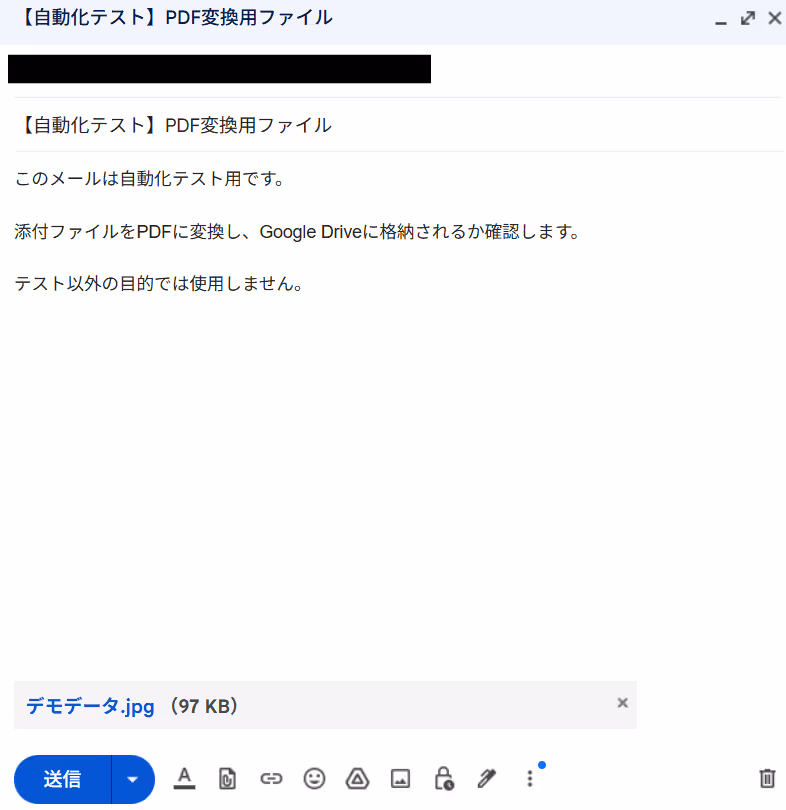The width and height of the screenshot is (786, 810).
Task: Click the 送信 send button
Action: [x=62, y=780]
